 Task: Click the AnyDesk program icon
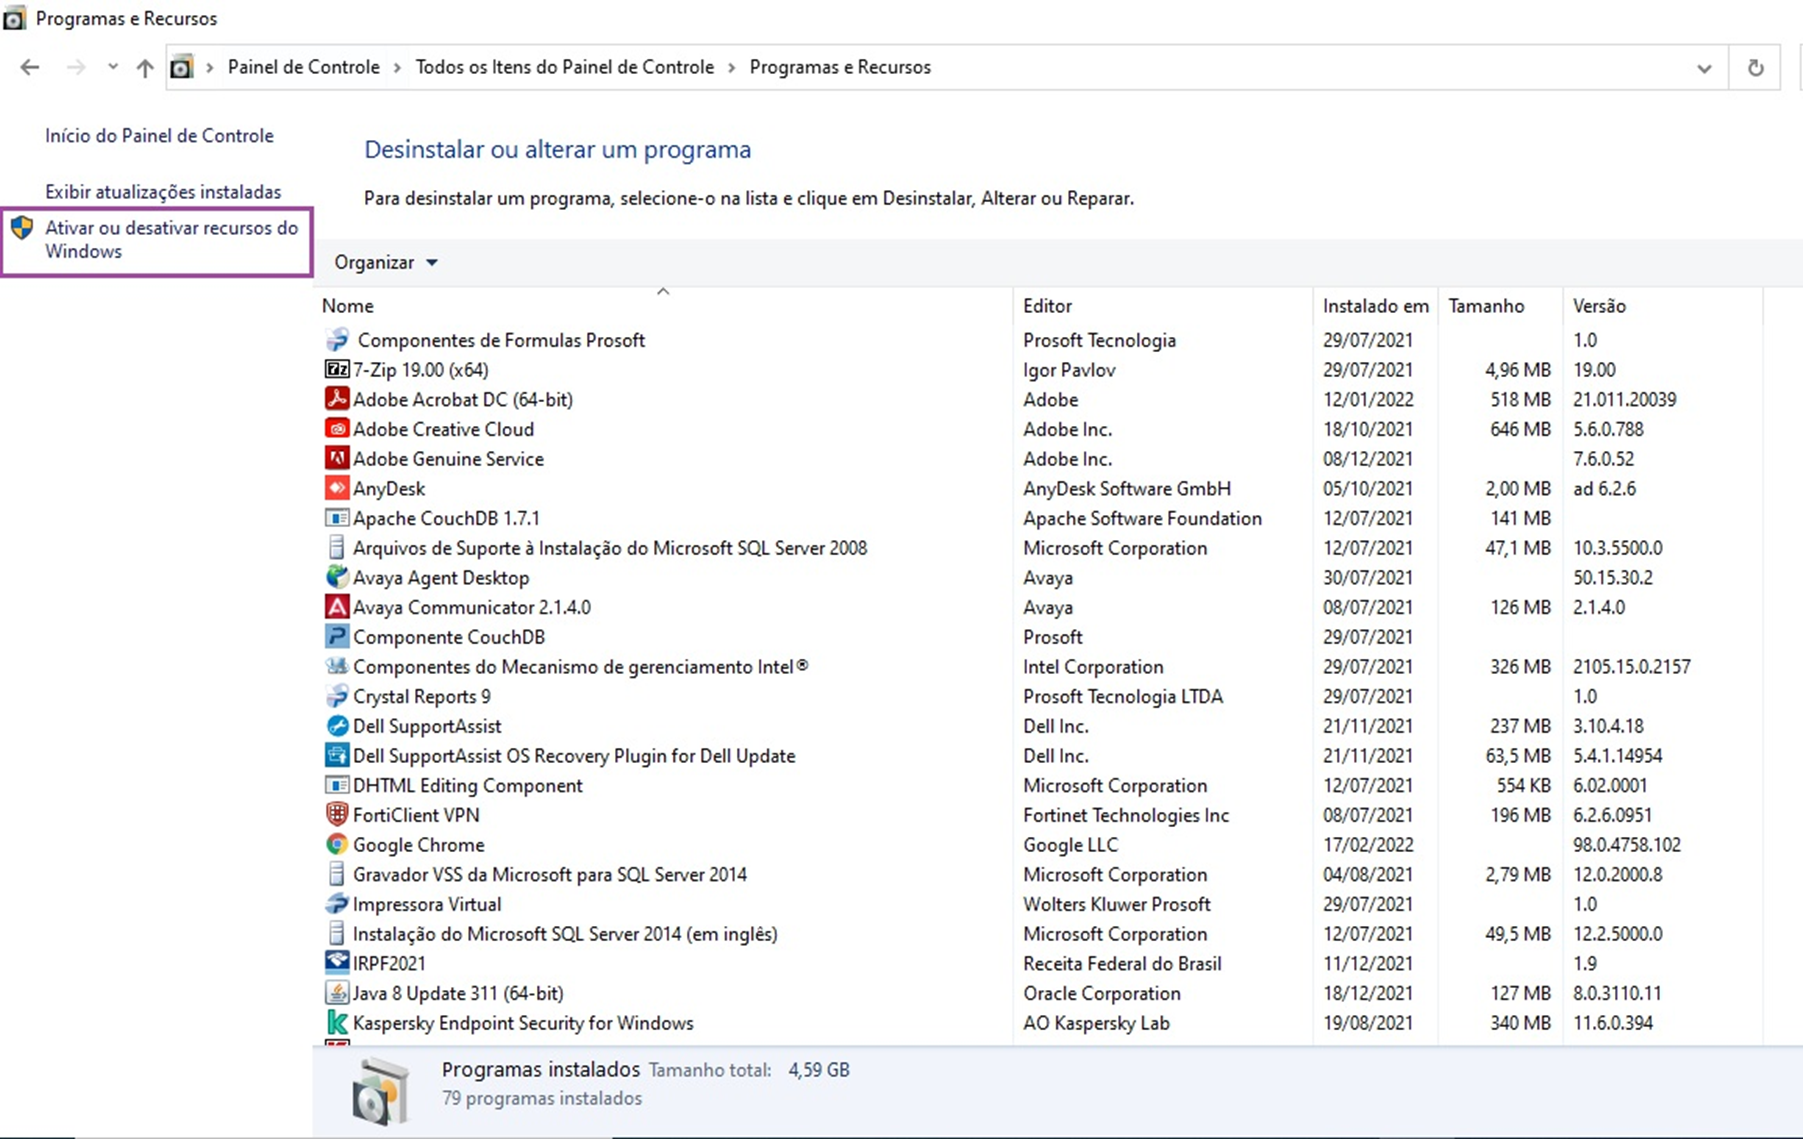337,489
